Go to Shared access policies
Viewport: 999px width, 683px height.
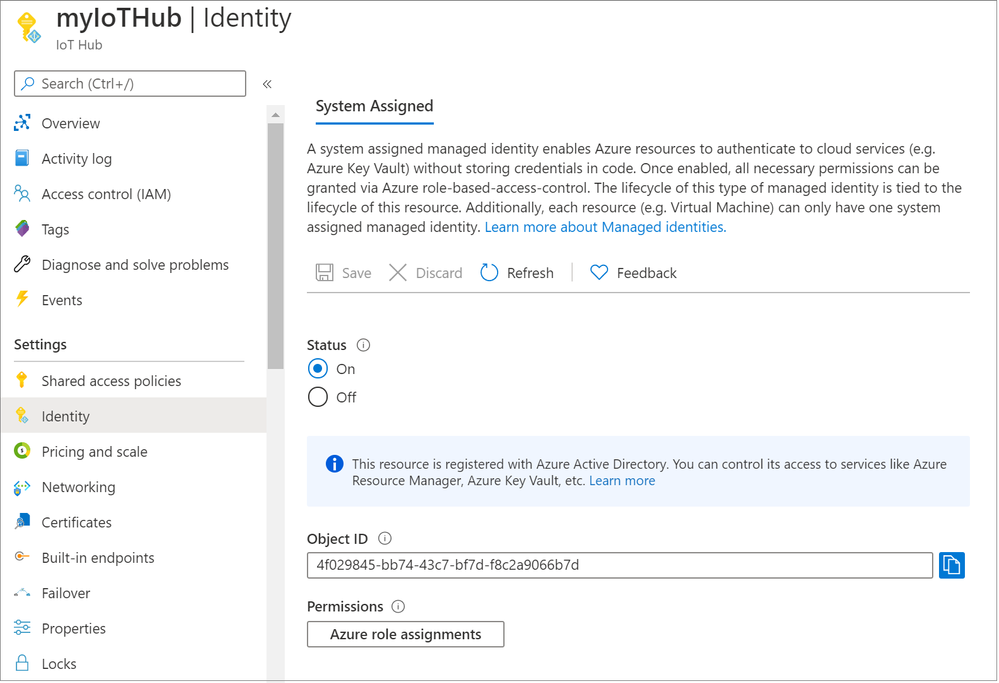111,381
